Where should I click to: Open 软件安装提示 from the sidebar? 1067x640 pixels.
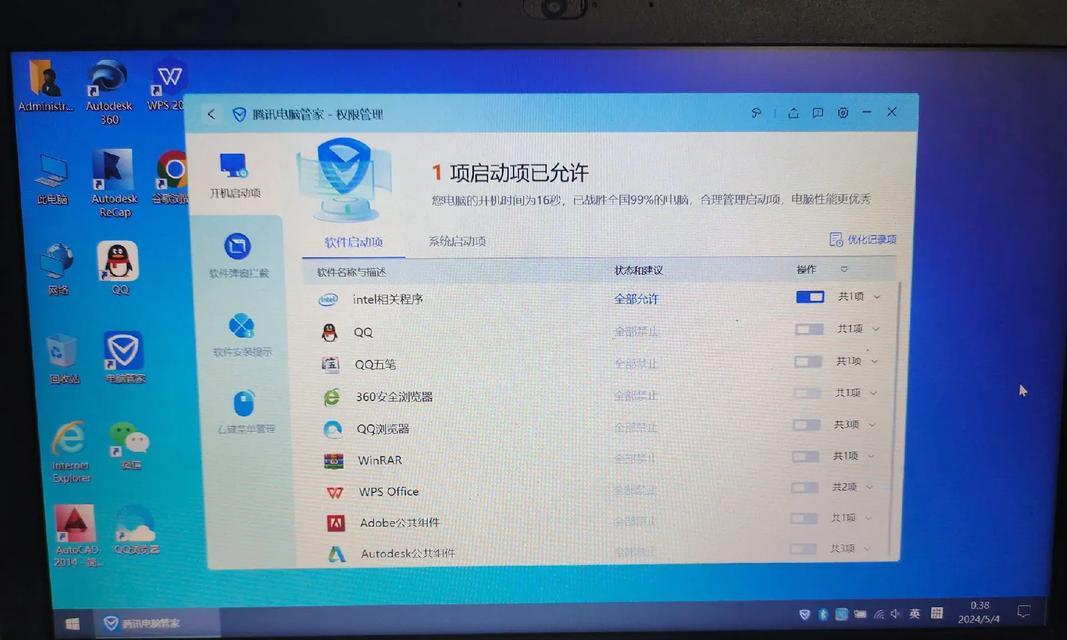click(242, 335)
